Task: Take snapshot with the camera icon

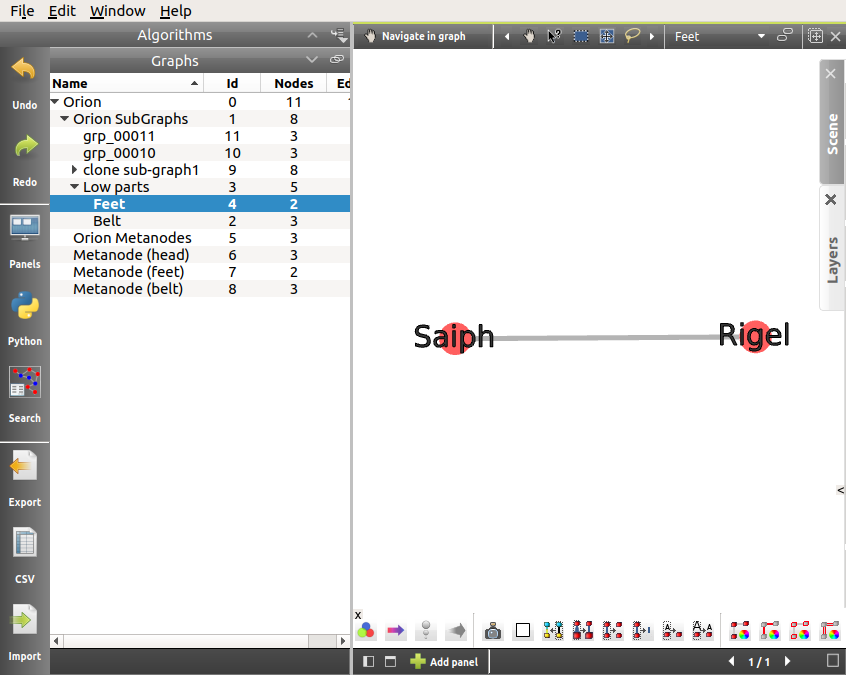Action: 492,631
